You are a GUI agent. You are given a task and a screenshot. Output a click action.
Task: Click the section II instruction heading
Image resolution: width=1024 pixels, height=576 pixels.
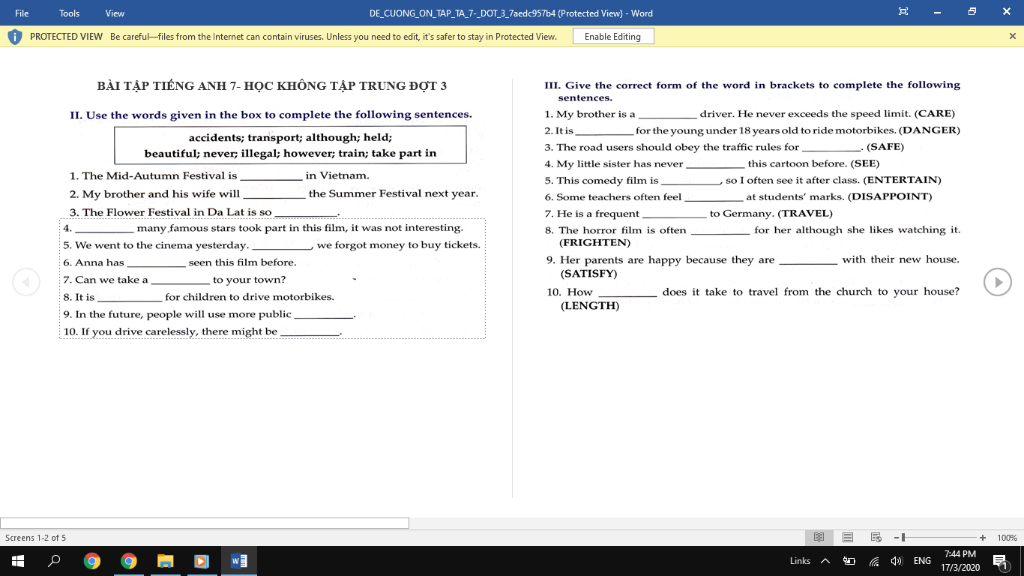click(x=271, y=114)
